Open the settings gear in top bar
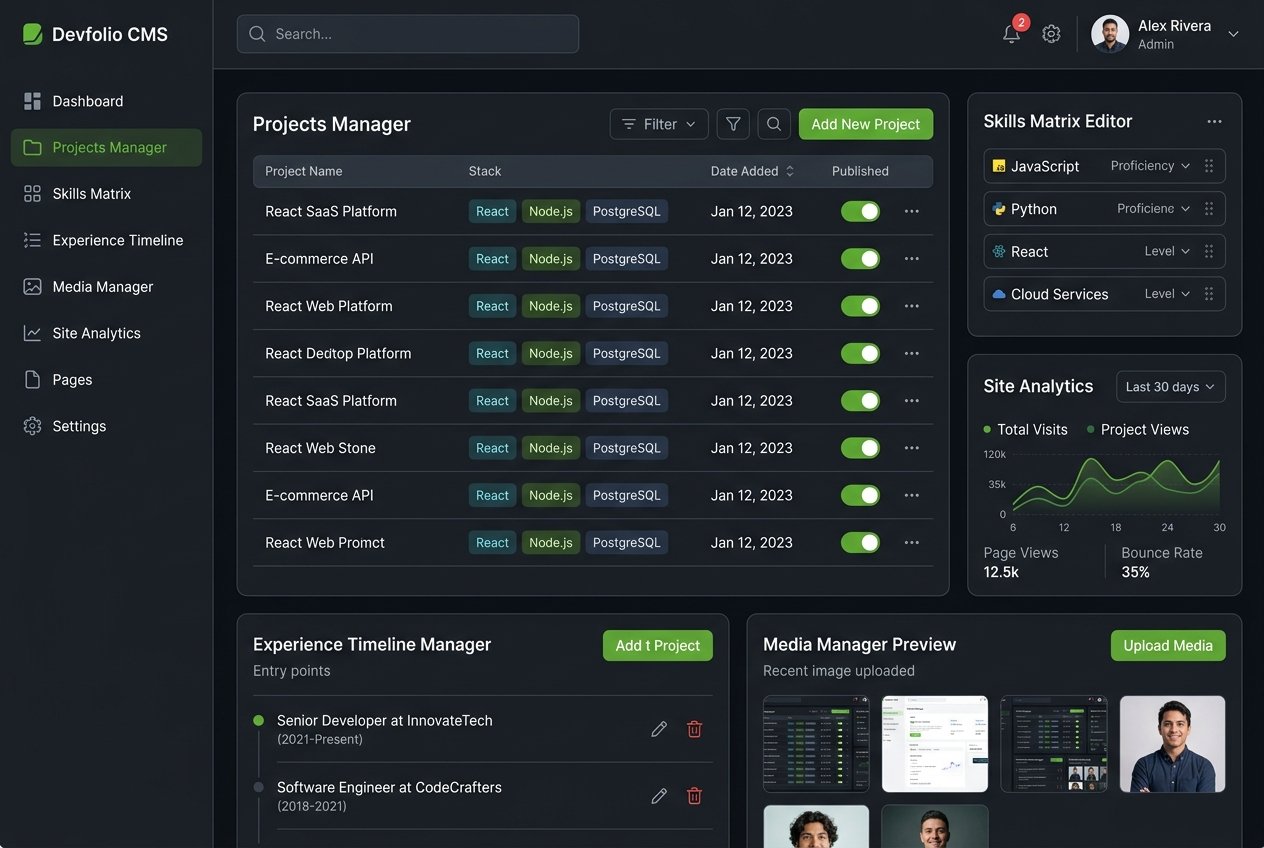Screen dimensions: 1264x848 tap(1051, 34)
